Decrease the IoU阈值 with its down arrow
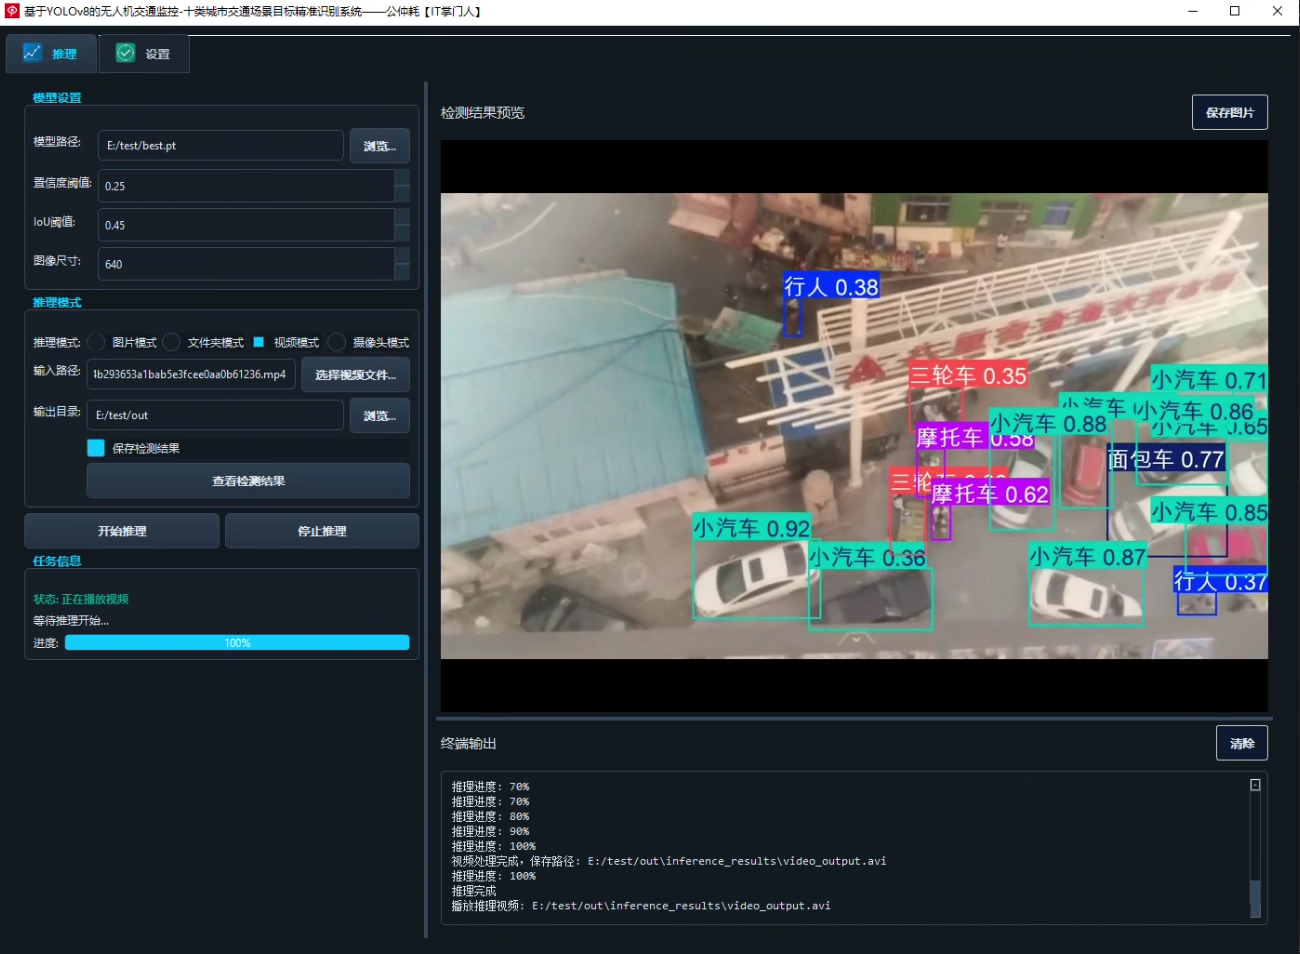The width and height of the screenshot is (1300, 954). (x=402, y=233)
